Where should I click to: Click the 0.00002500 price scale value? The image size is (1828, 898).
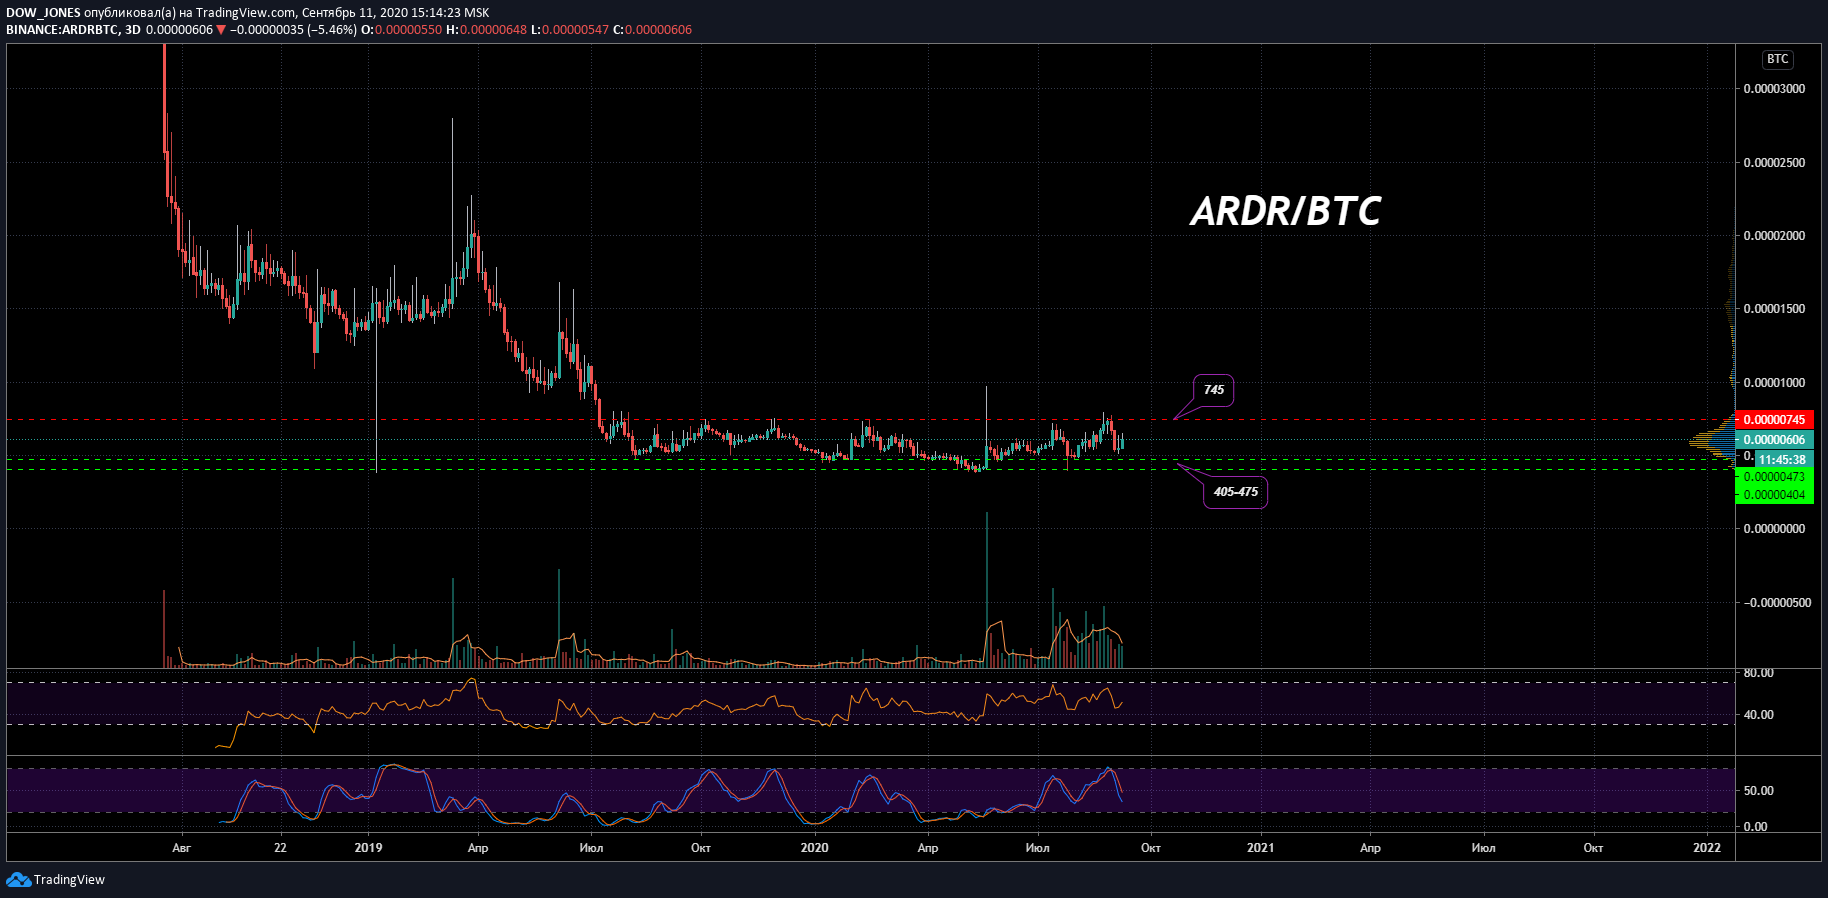point(1774,163)
